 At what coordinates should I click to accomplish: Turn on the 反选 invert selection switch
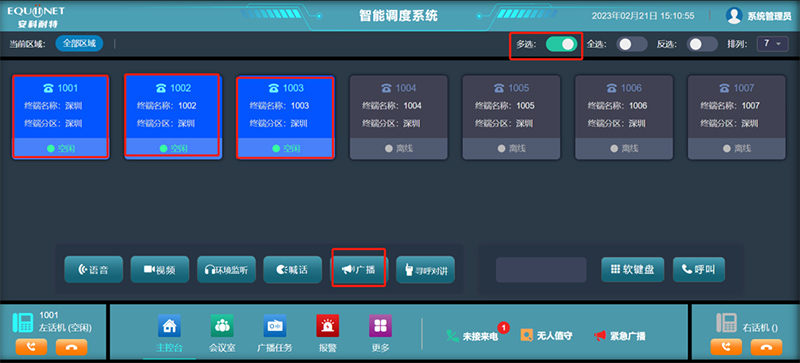702,44
